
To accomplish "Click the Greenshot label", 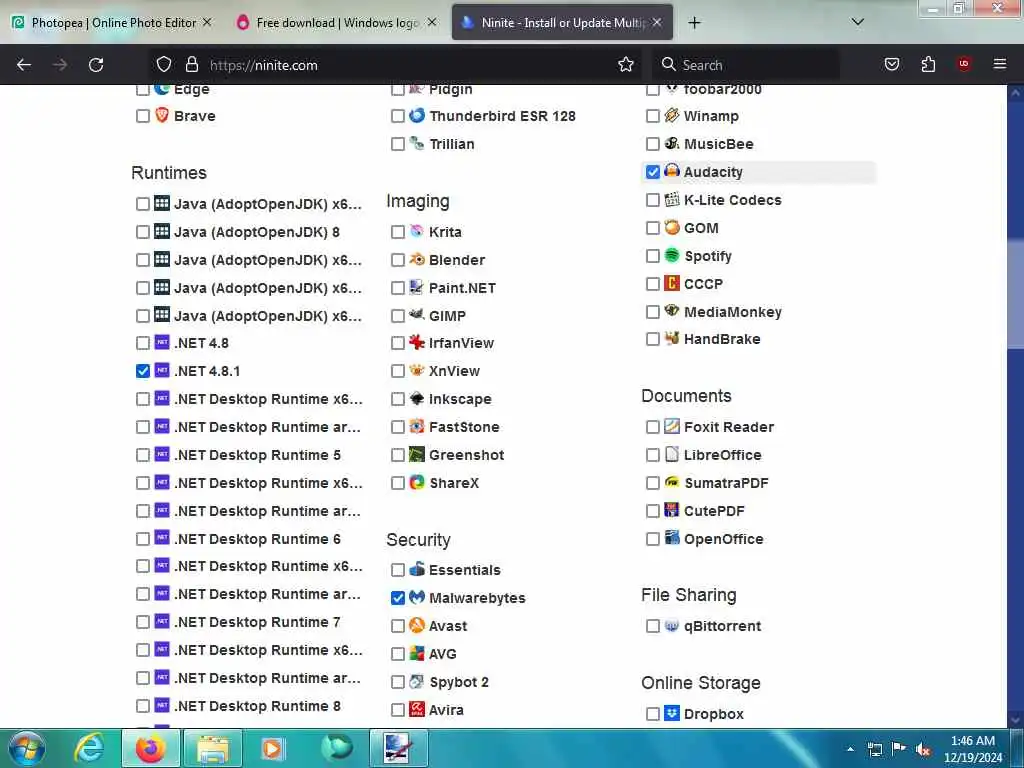I will tap(466, 455).
